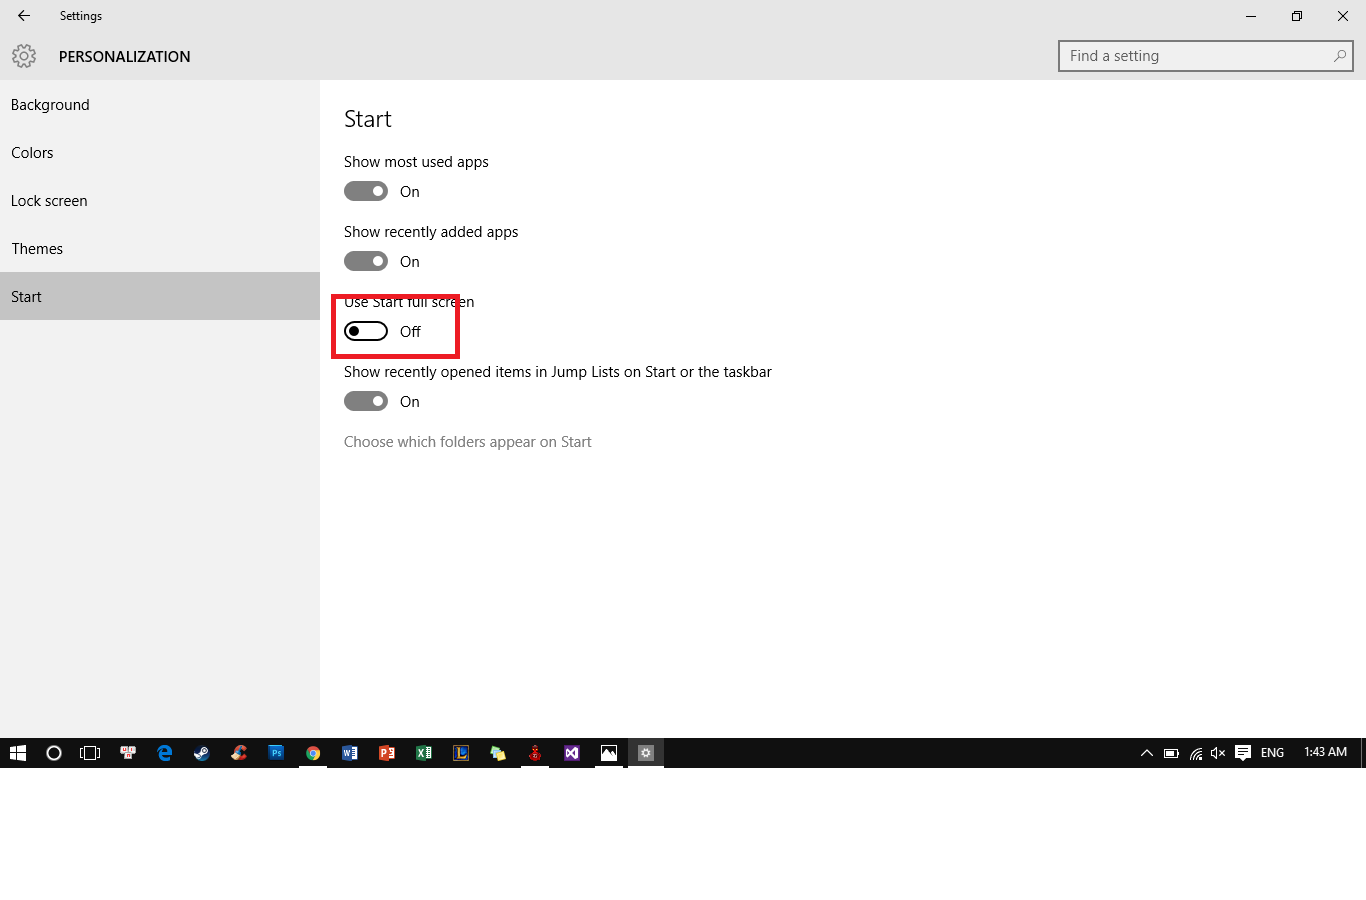Click the Show most used apps label
This screenshot has width=1366, height=900.
[416, 162]
